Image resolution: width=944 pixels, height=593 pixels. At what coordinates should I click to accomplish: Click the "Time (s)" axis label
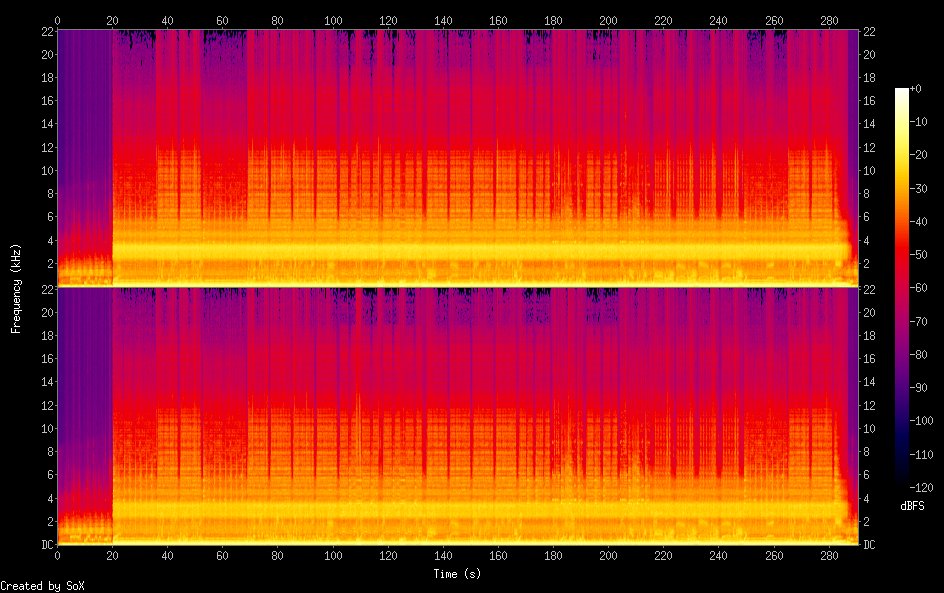click(x=459, y=574)
